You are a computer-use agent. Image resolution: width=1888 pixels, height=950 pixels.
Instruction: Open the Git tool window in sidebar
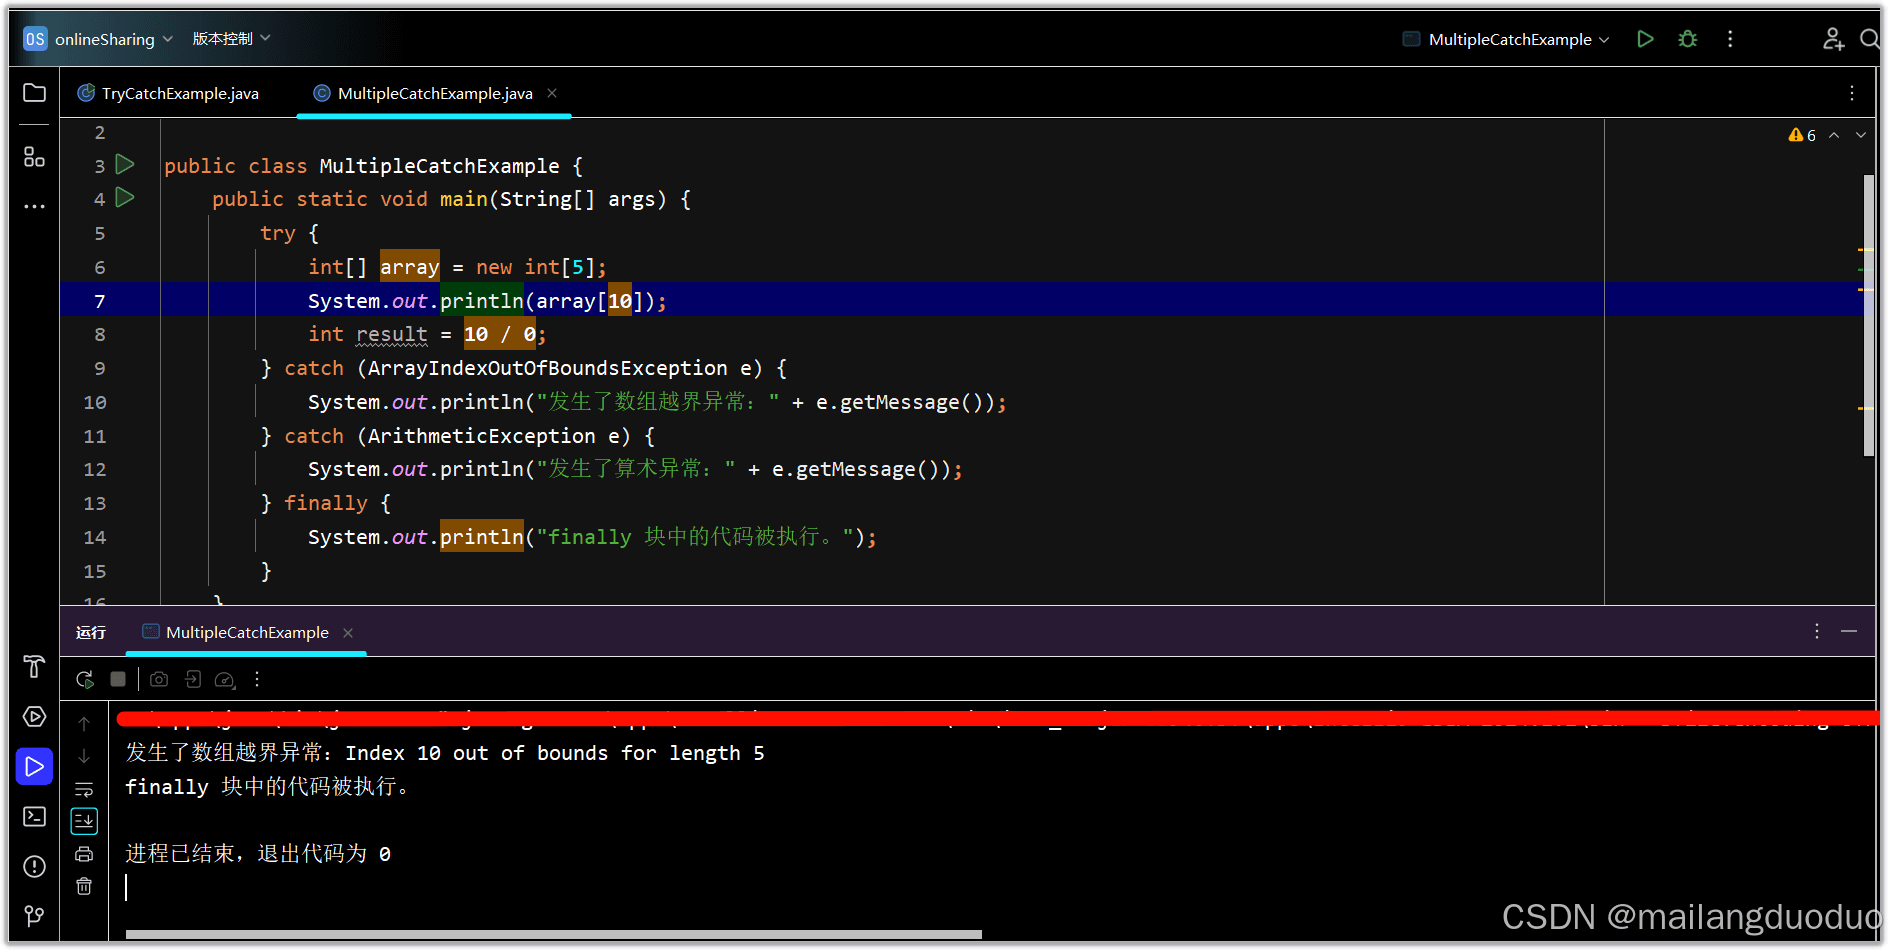click(34, 915)
